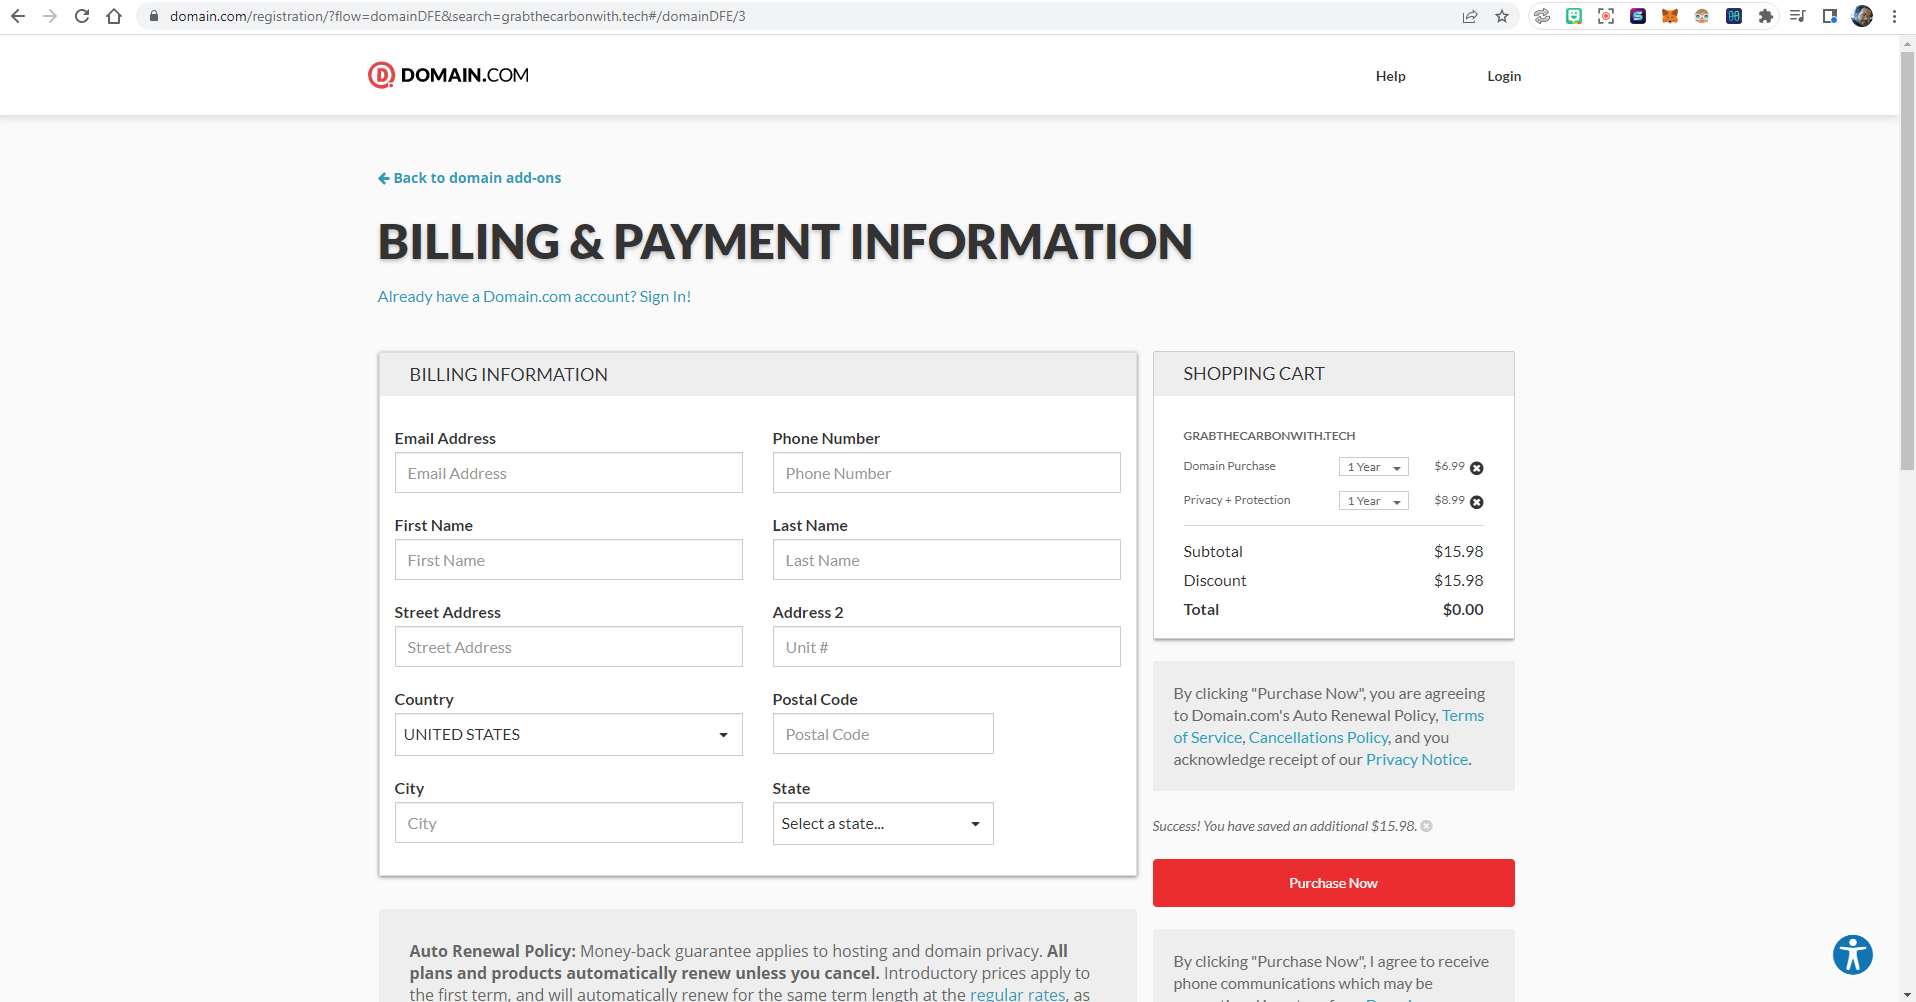Viewport: 1916px width, 1002px height.
Task: Open the media control icon
Action: click(x=1798, y=16)
